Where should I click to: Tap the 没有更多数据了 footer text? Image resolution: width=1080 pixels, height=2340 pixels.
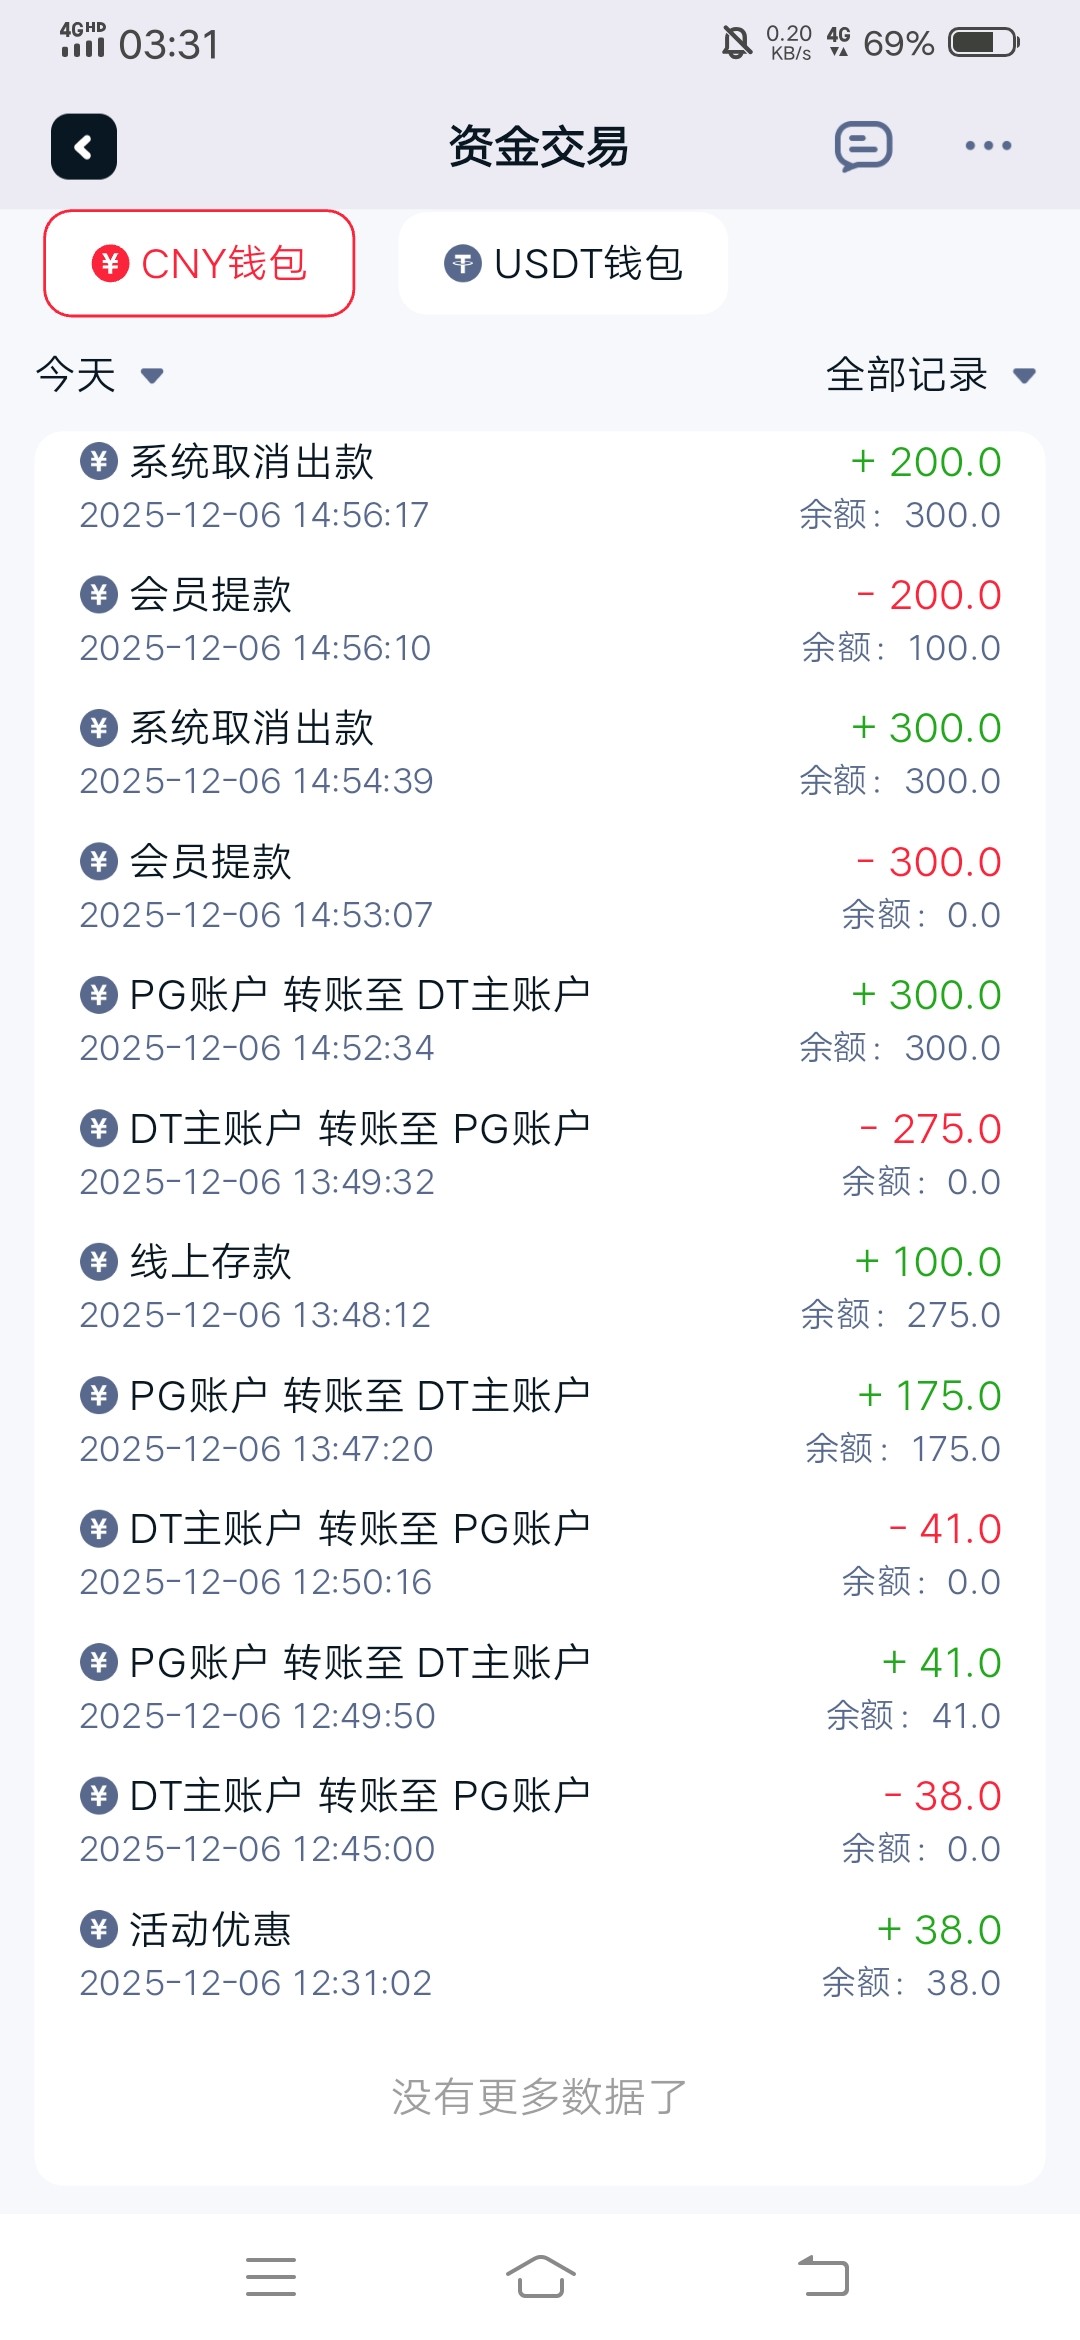point(539,2097)
